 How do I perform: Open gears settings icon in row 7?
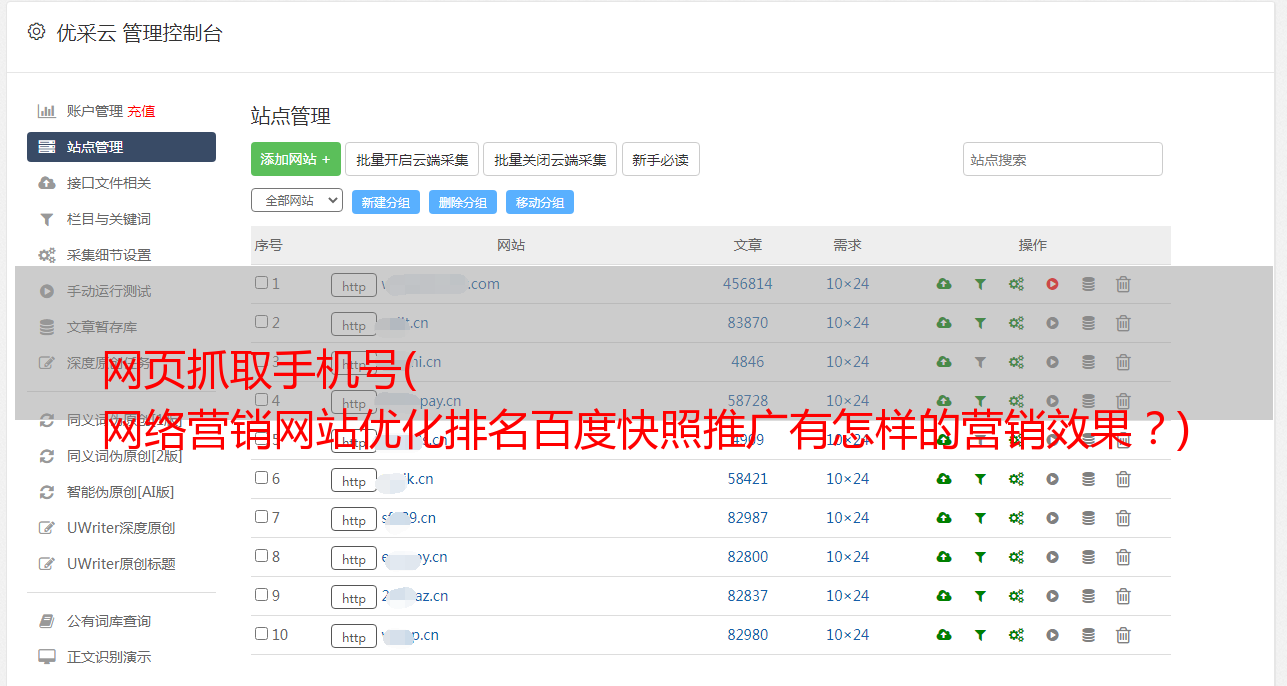click(1016, 518)
